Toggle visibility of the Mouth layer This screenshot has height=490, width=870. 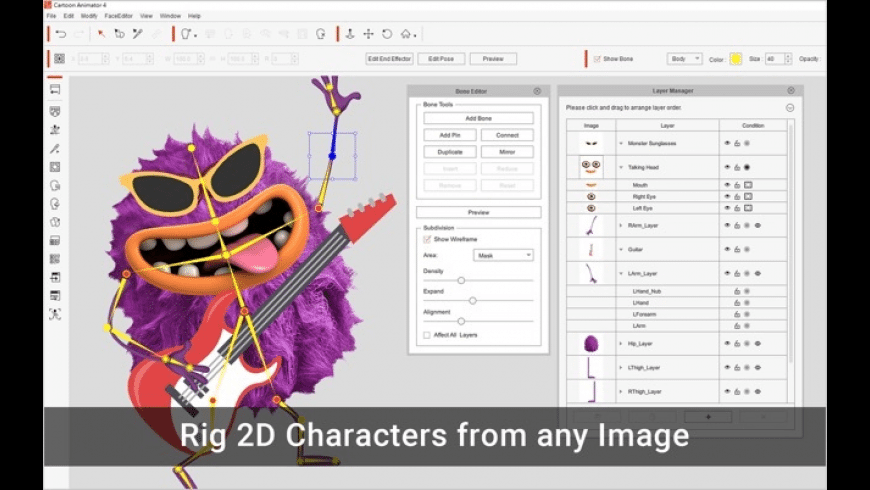[x=727, y=185]
